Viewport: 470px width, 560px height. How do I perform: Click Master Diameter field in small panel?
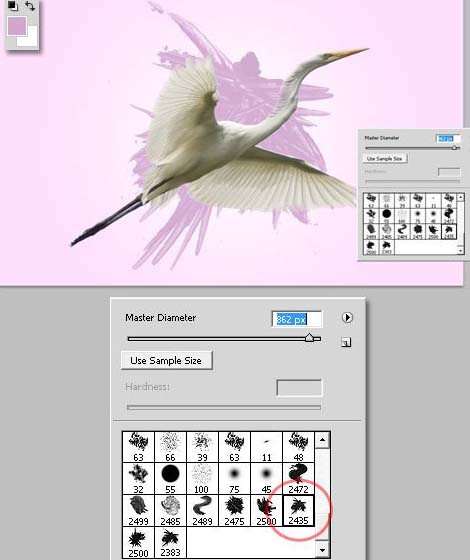(448, 138)
